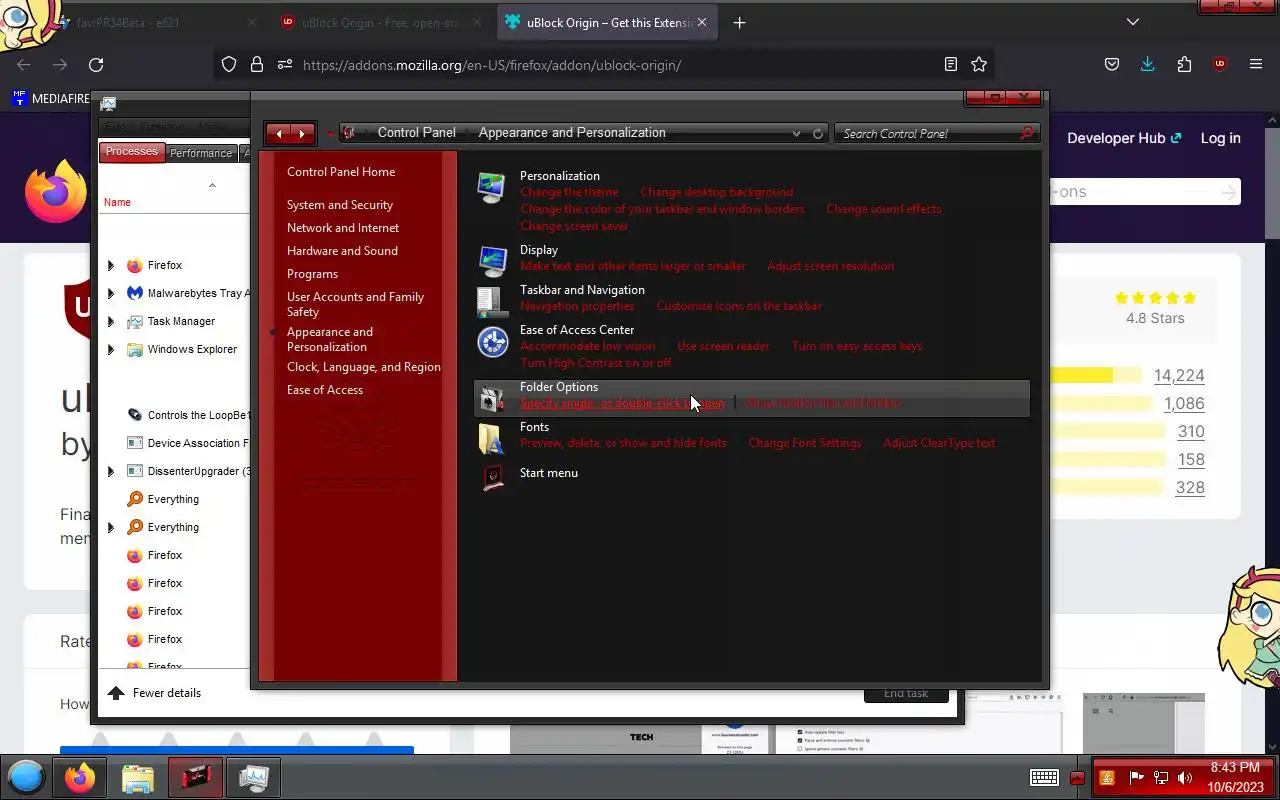This screenshot has height=800, width=1280.
Task: Bookmark this page with the star
Action: coord(979,65)
